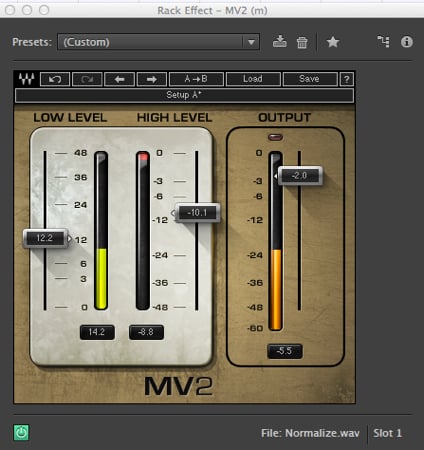Click the LOW LEVEL label
The height and width of the screenshot is (450, 424).
click(70, 118)
